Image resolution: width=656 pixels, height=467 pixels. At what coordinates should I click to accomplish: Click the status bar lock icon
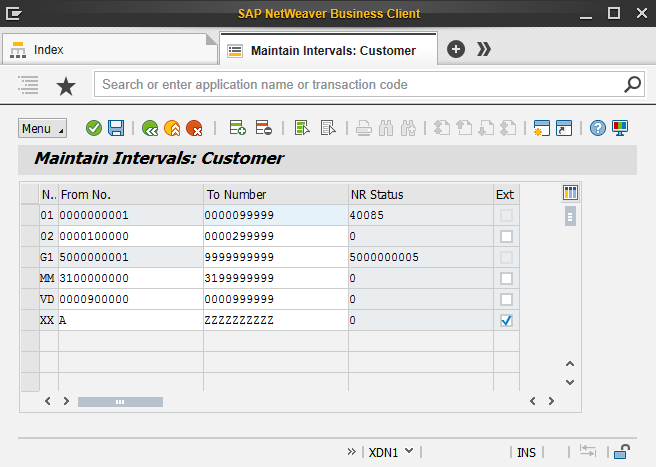(x=622, y=452)
